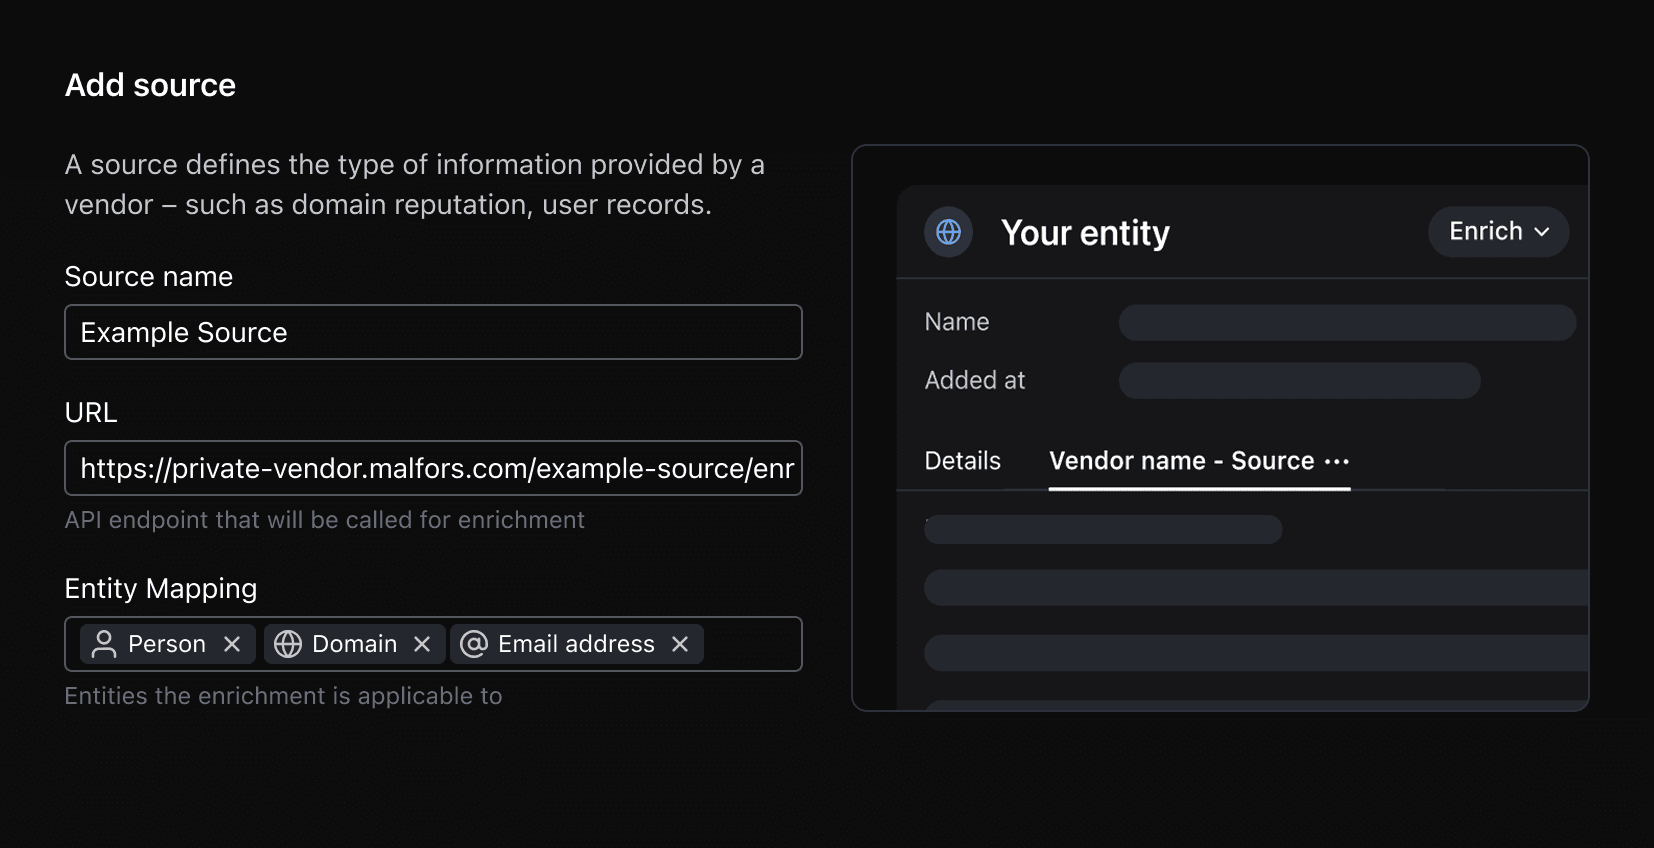
Task: Click the Source name field label
Action: click(x=149, y=276)
